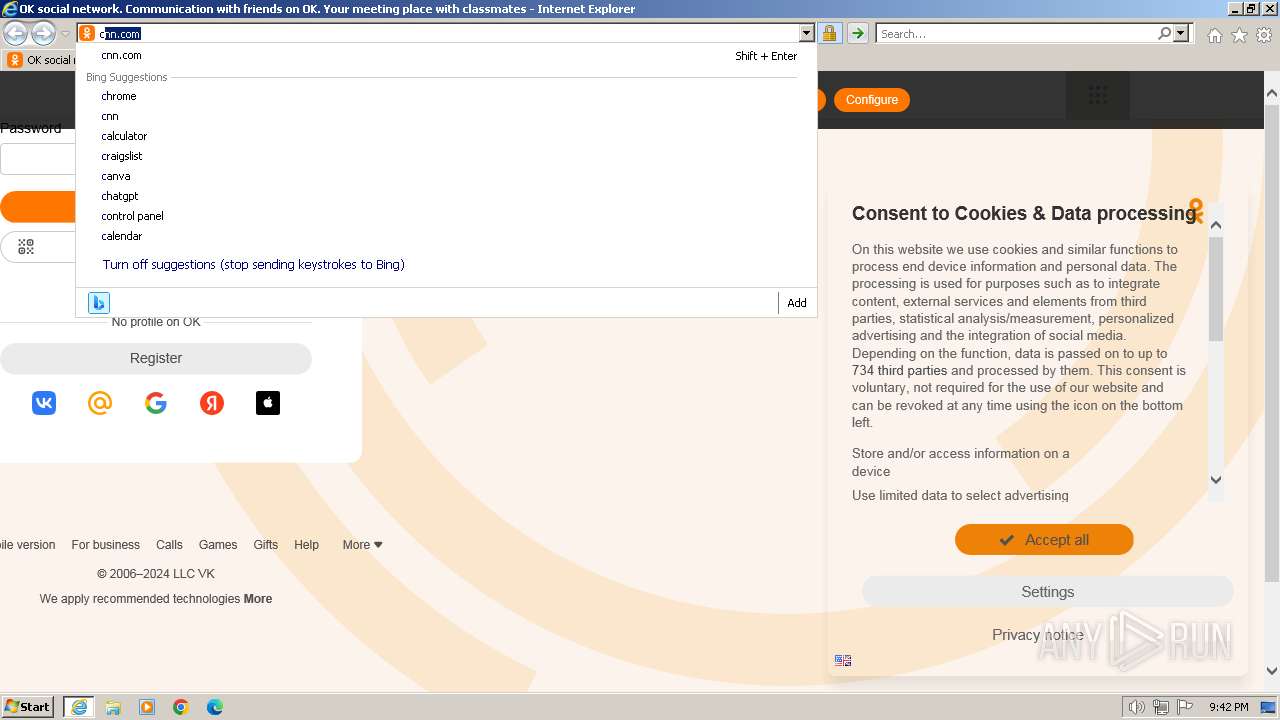Open the search provider dropdown arrow
1280x720 pixels.
(x=1181, y=33)
